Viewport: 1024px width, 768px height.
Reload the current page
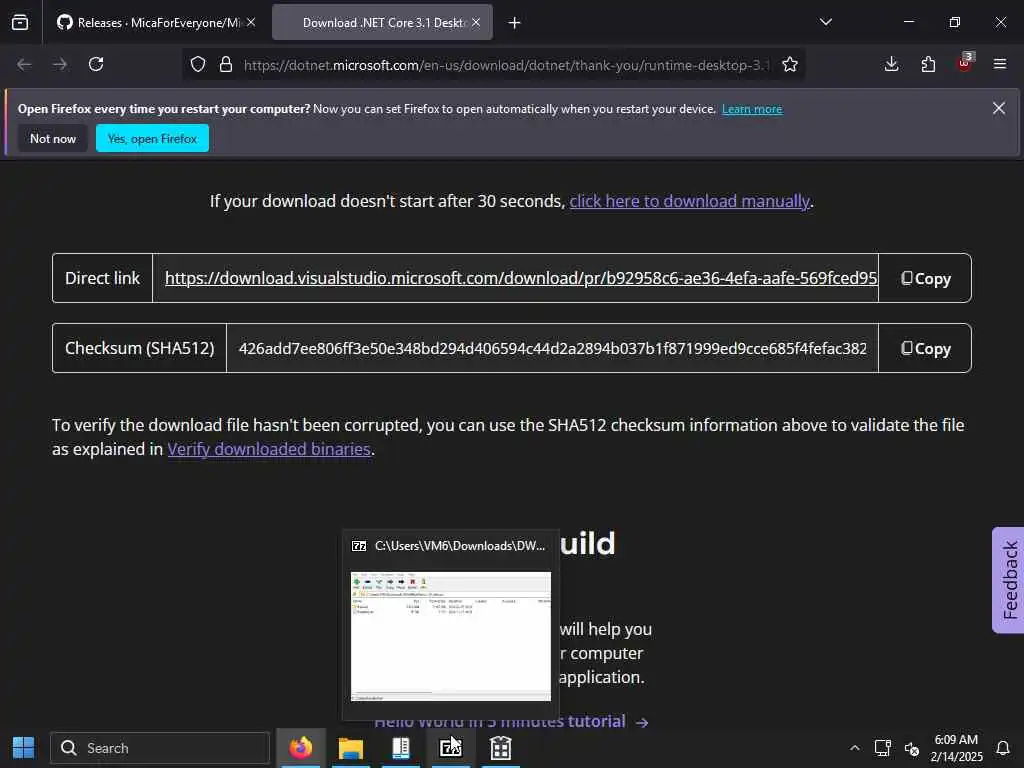[x=96, y=64]
